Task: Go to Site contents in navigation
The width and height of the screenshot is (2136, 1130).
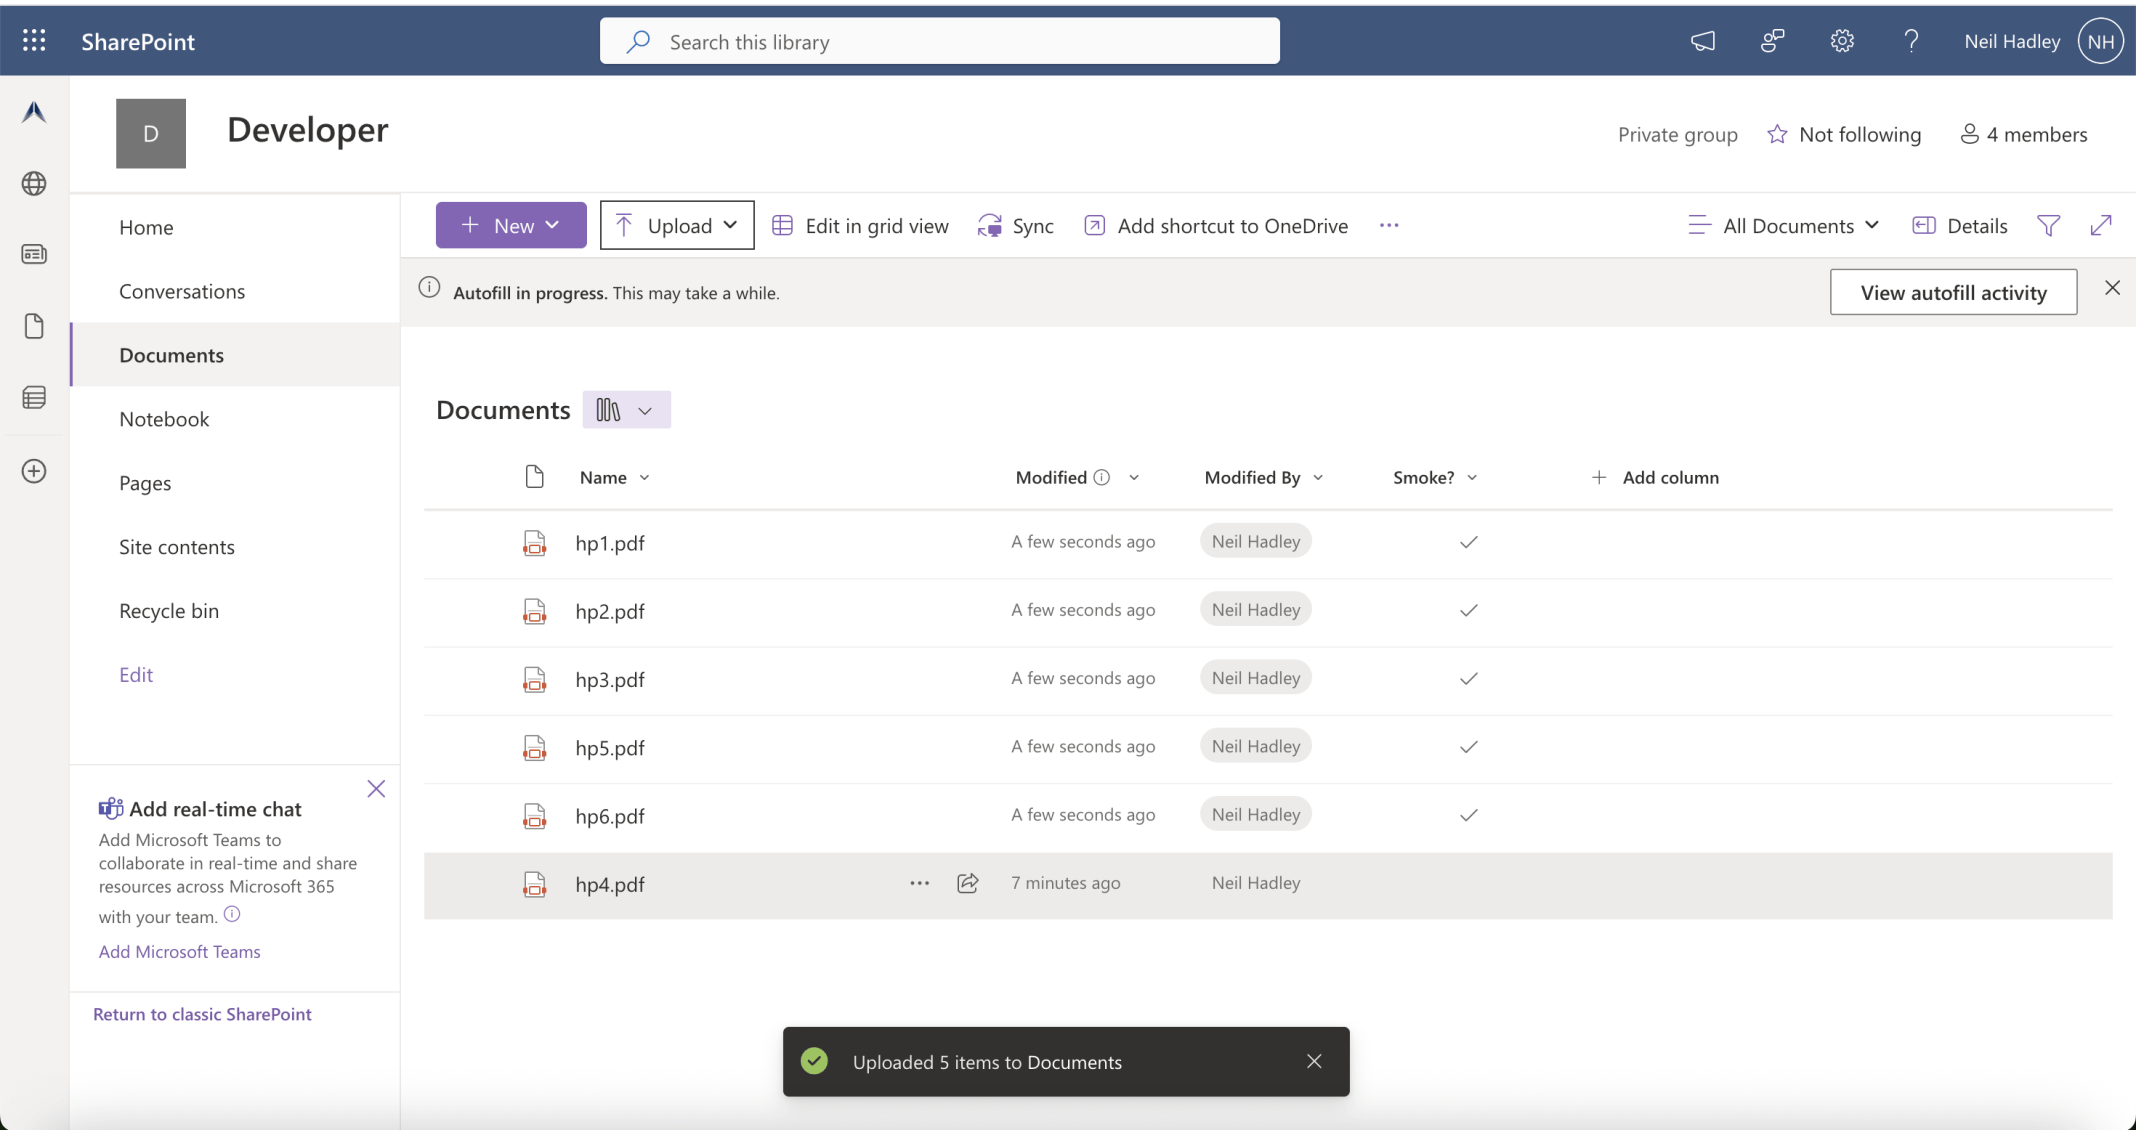Action: [x=177, y=547]
